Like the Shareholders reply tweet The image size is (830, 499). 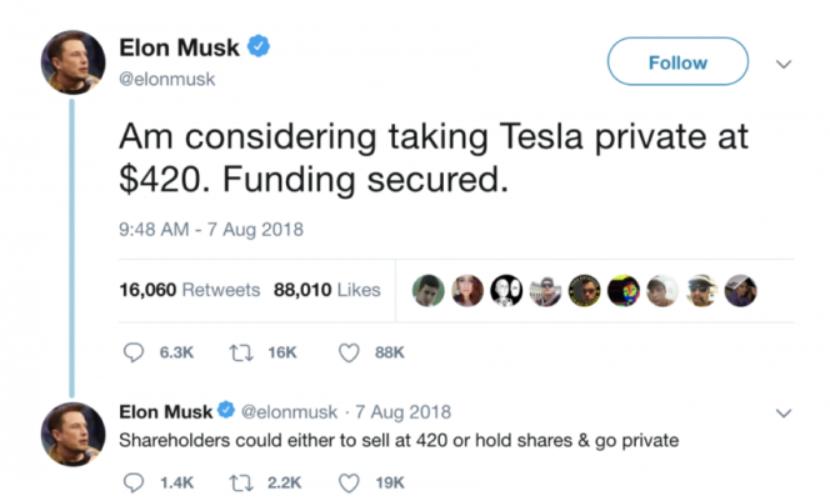point(349,483)
